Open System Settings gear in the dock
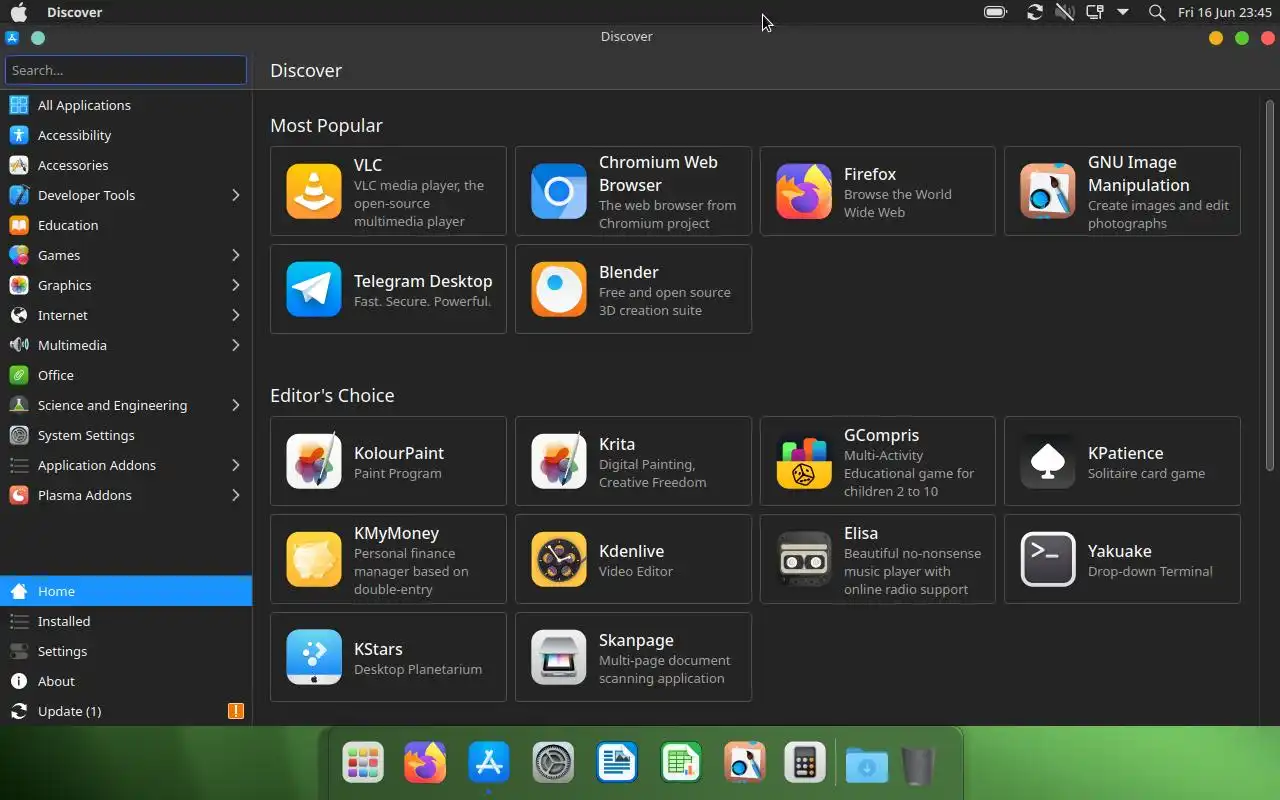This screenshot has width=1280, height=800. 553,764
